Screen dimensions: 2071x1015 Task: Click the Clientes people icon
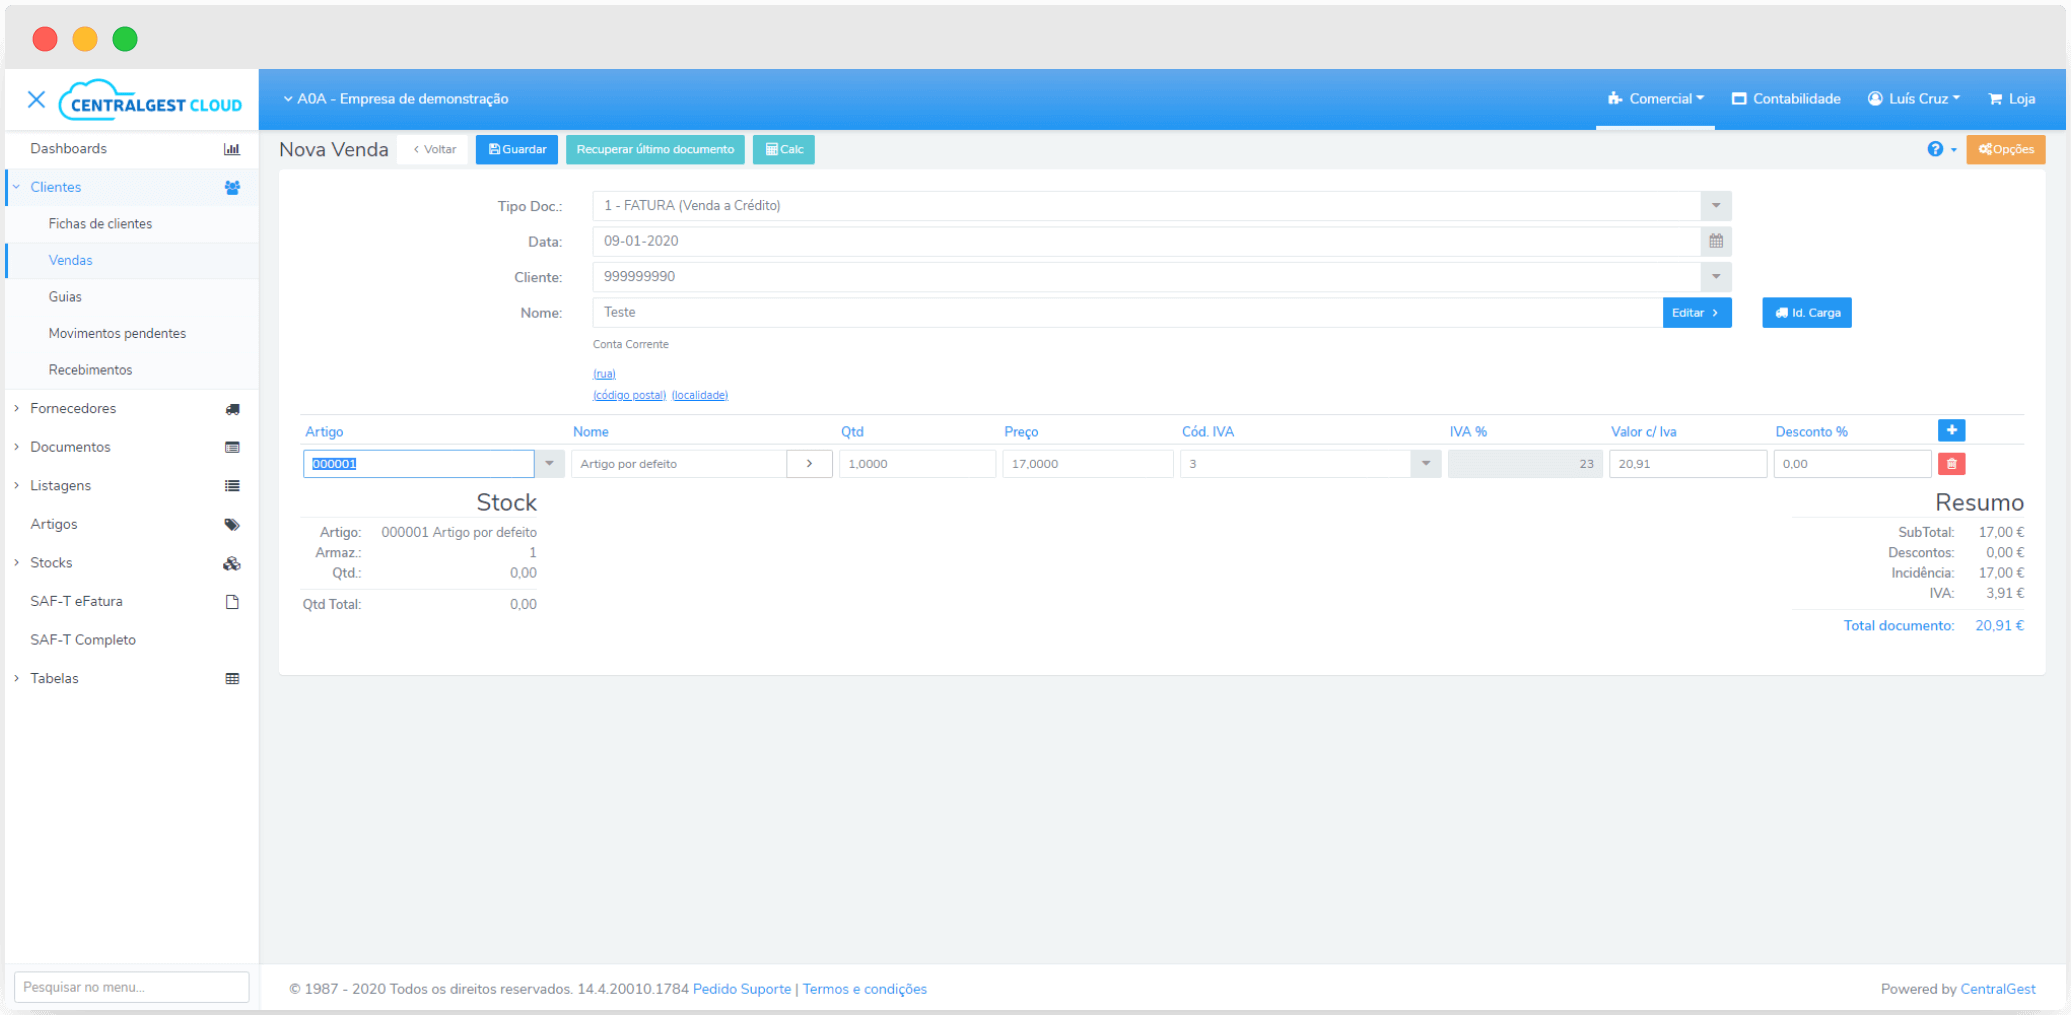(x=233, y=187)
